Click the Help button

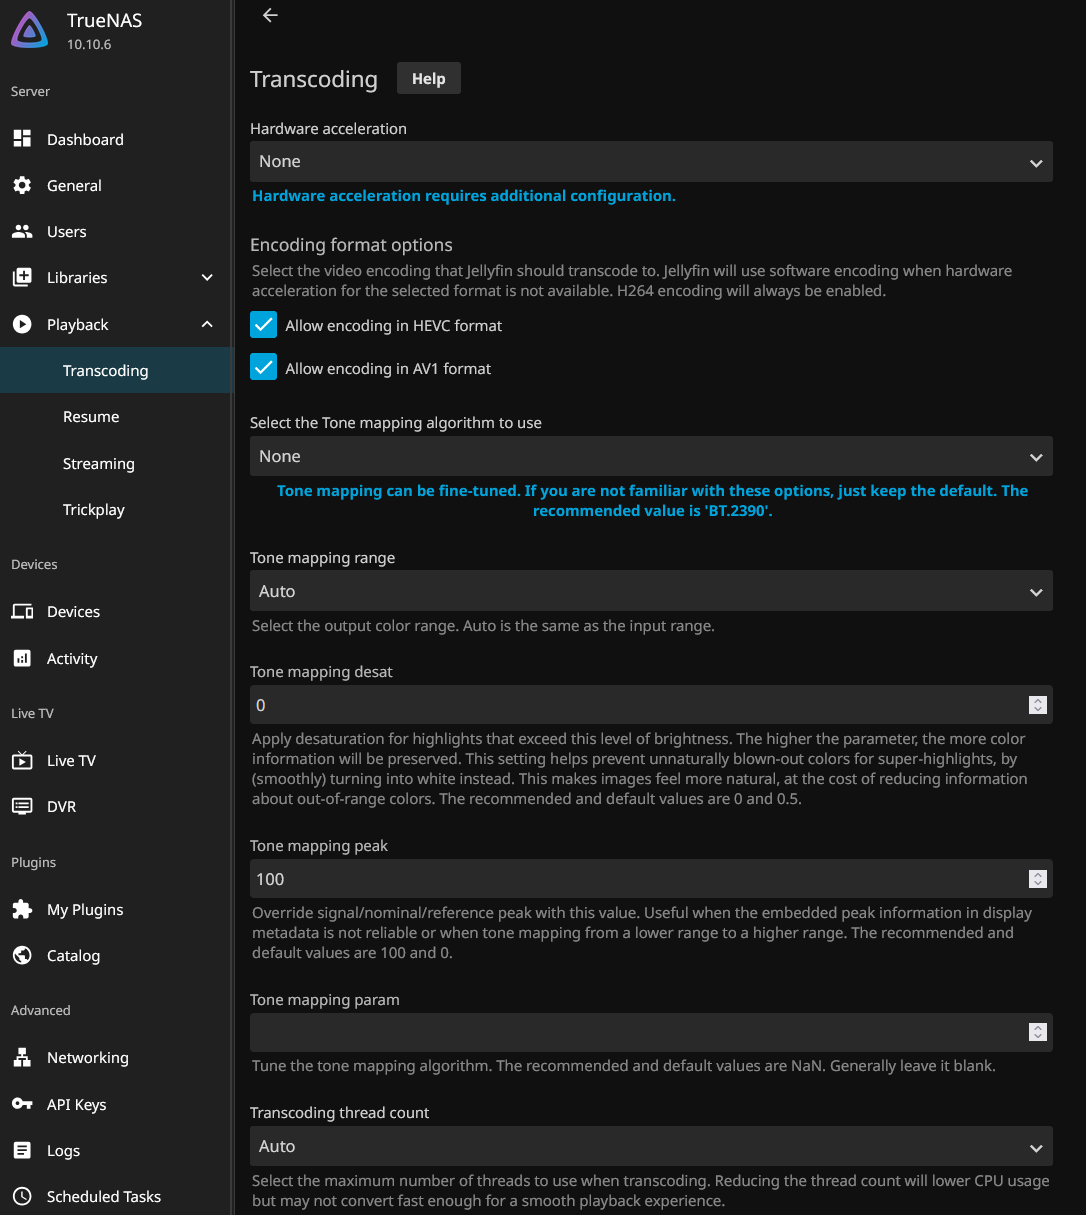(428, 79)
